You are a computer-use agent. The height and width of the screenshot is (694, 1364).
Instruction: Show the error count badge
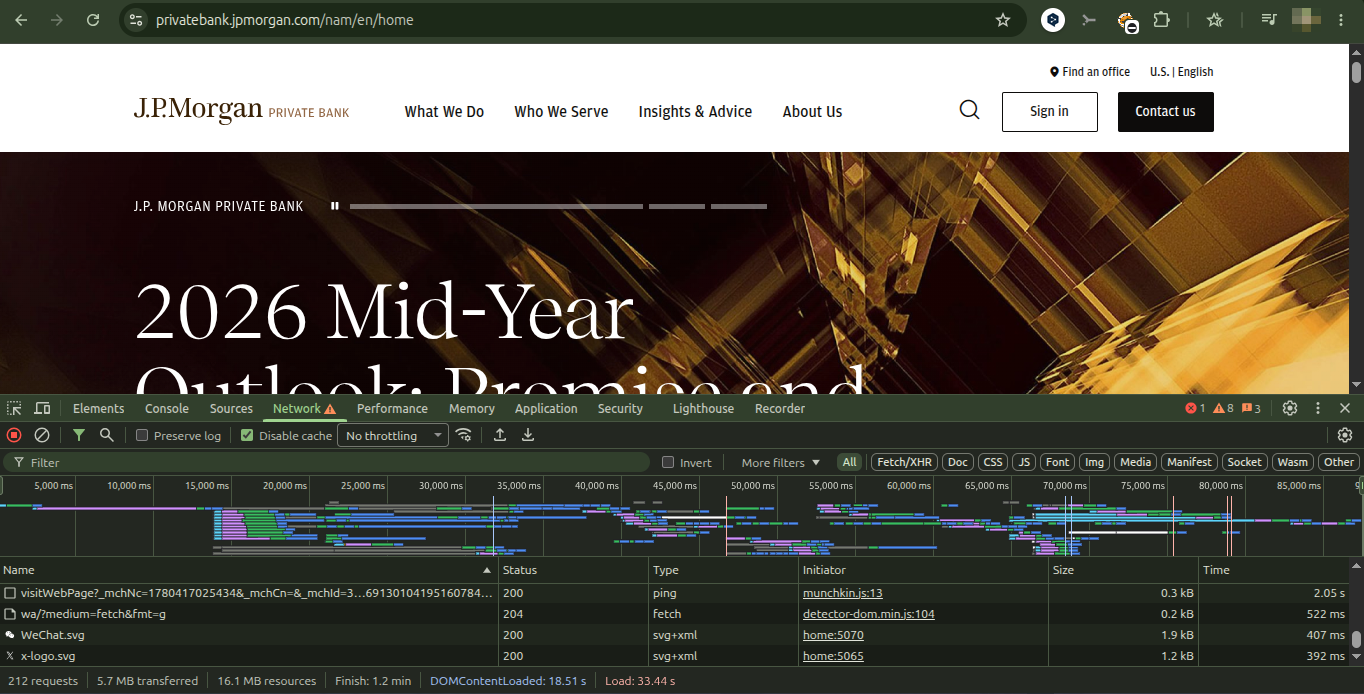tap(1195, 408)
